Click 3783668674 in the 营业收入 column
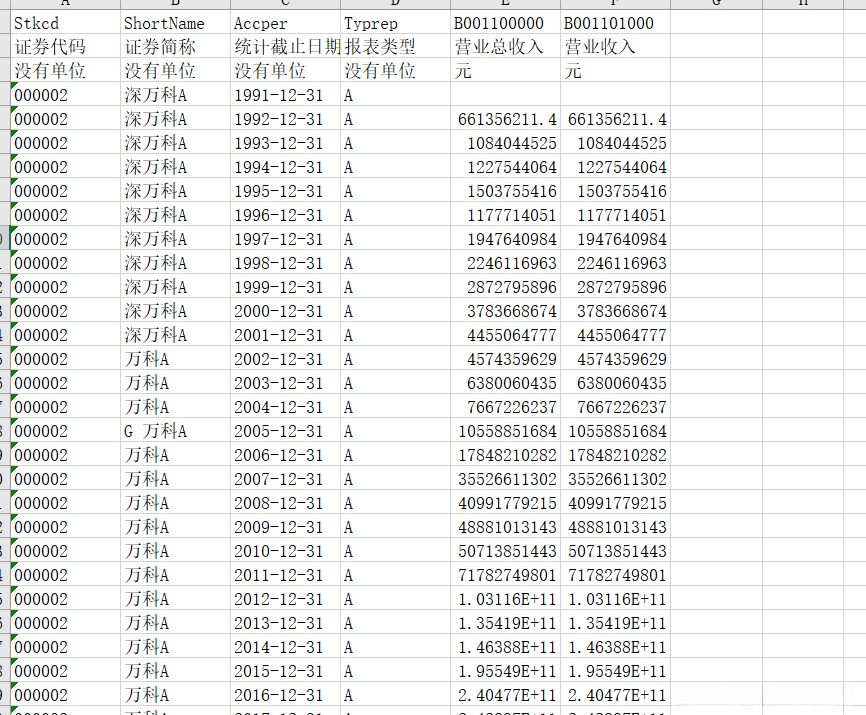The image size is (866, 715). coord(615,311)
